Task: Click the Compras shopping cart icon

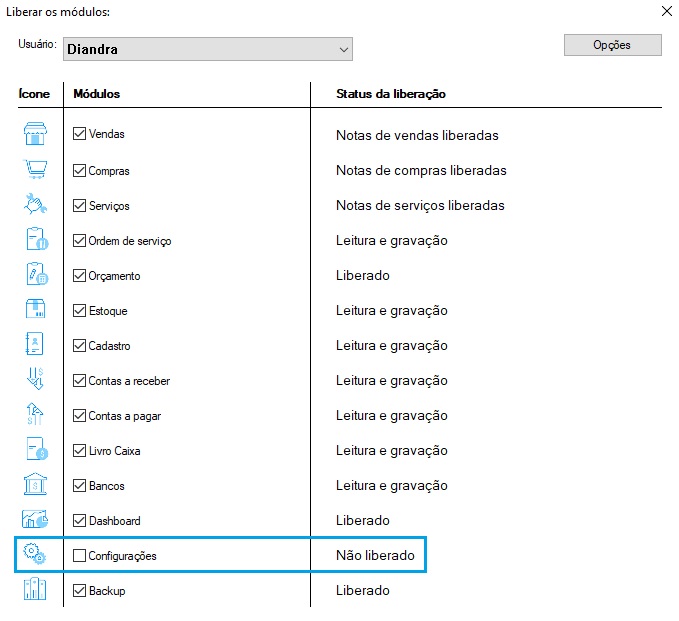Action: coord(35,170)
